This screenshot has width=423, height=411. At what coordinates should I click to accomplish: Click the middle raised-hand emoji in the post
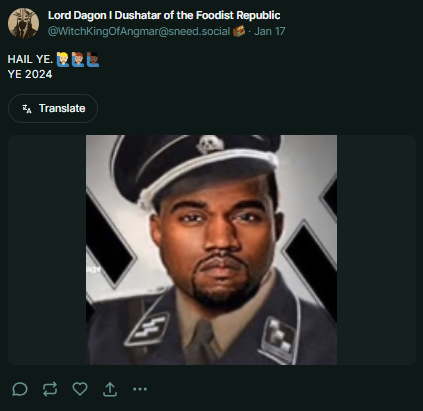78,59
